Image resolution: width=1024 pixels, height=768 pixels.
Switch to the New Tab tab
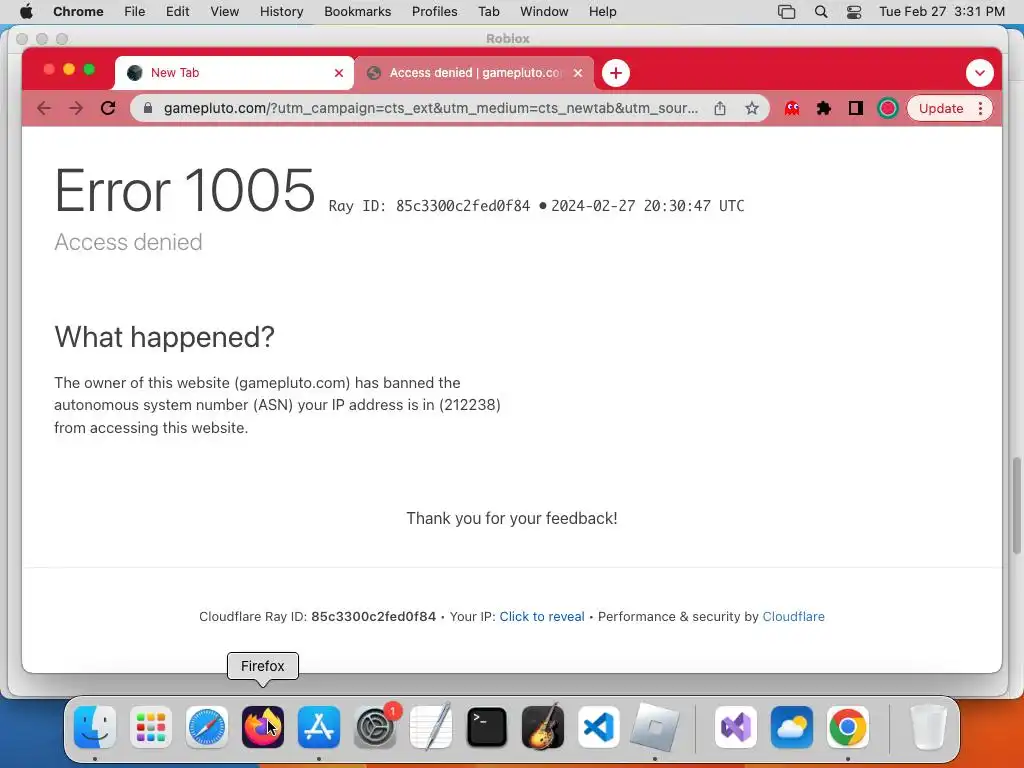[x=234, y=73]
